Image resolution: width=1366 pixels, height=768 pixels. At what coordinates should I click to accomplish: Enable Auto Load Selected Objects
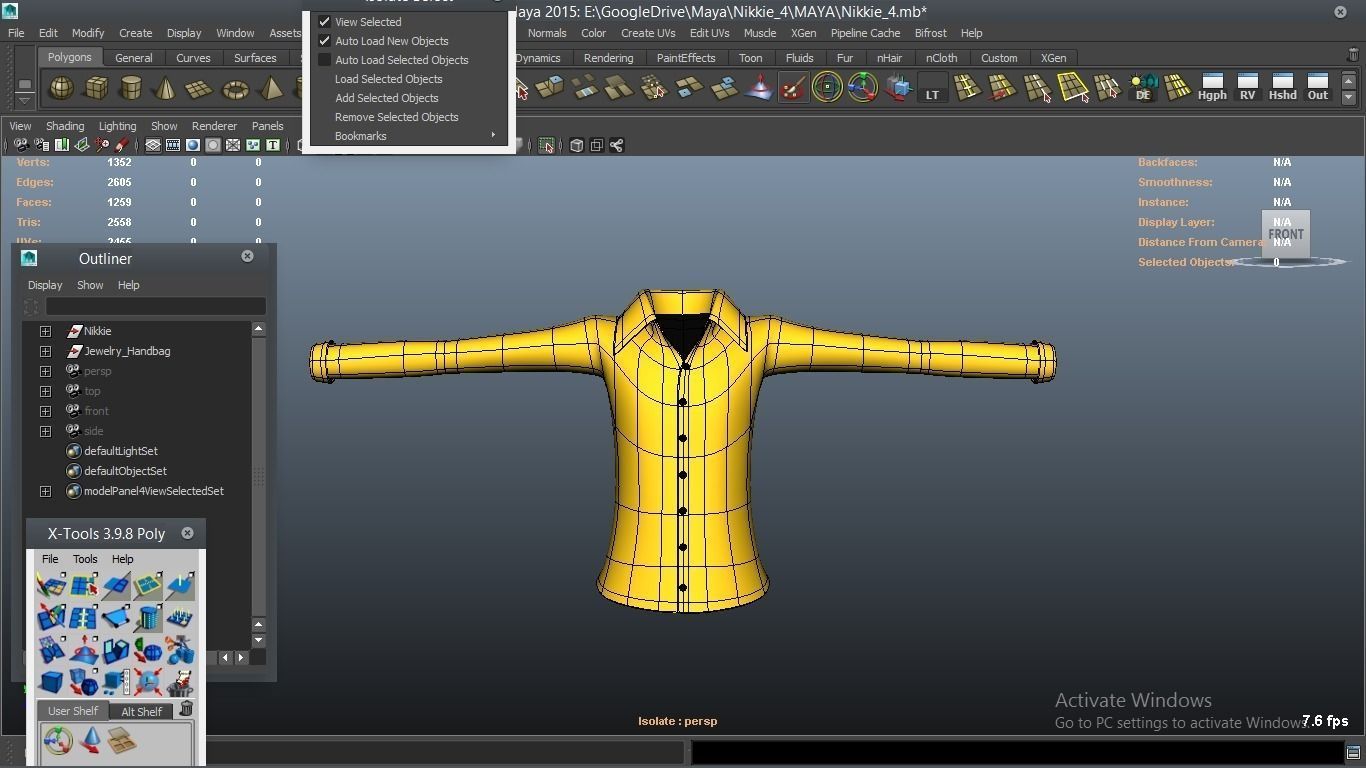(324, 60)
